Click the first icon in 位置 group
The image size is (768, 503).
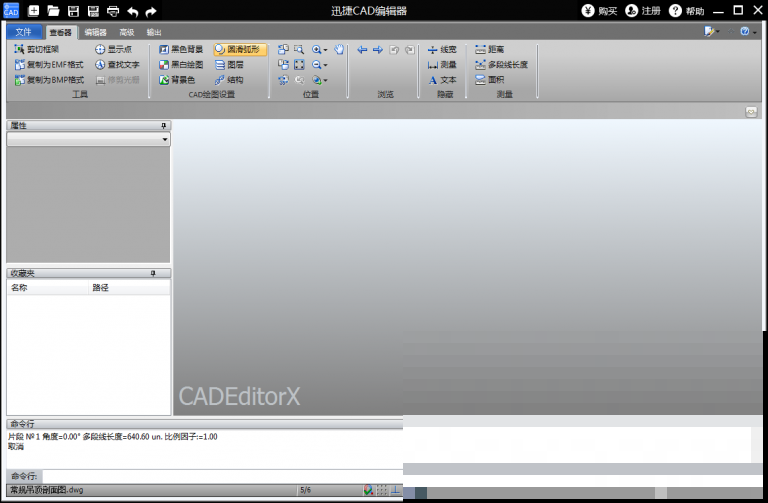click(x=283, y=49)
